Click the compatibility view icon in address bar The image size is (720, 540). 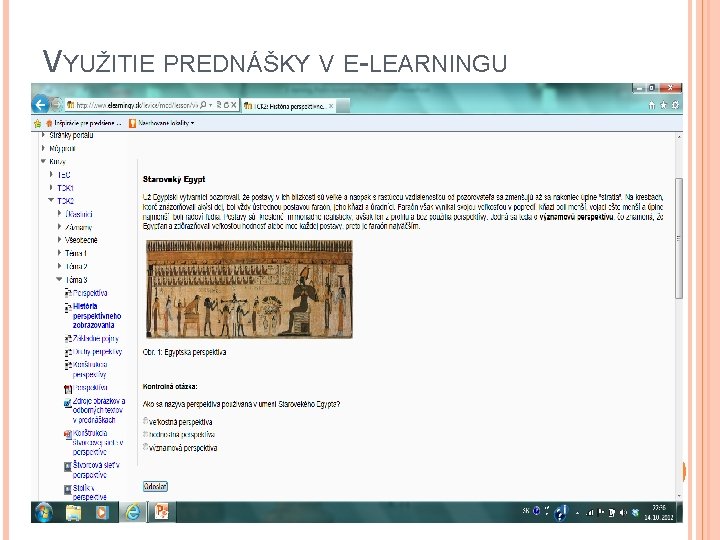pyautogui.click(x=219, y=105)
